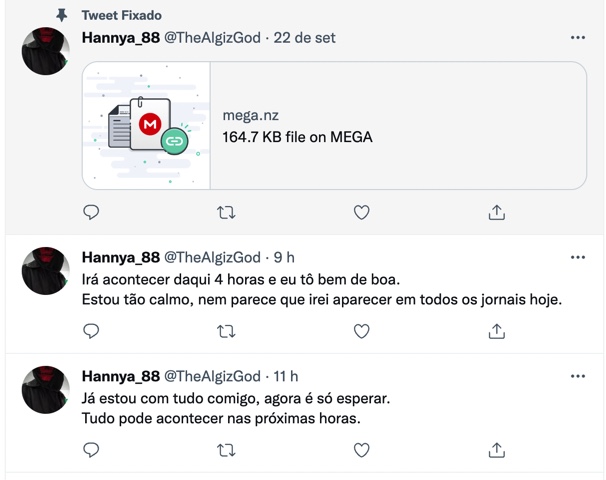Retweet the pinned MEGA file tweet
This screenshot has width=606, height=480.
tap(227, 212)
